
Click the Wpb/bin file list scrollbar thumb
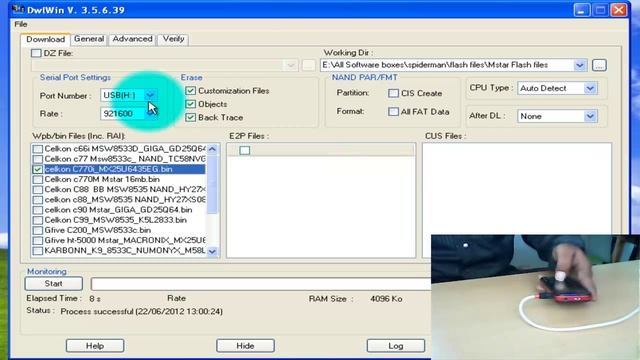tap(212, 184)
